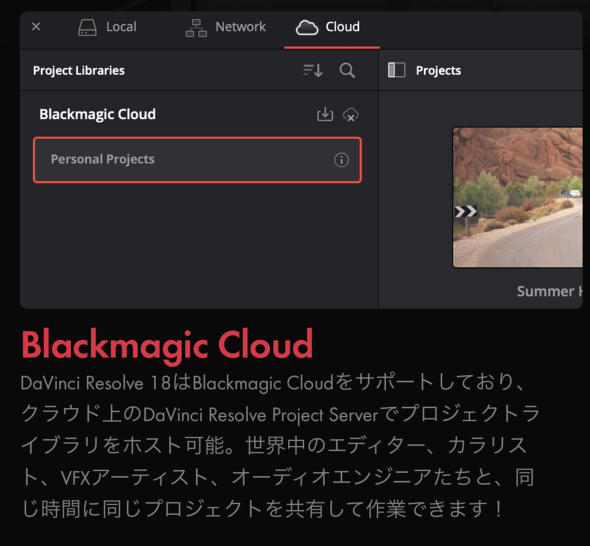Show info for Personal Projects library
This screenshot has height=546, width=590.
pos(341,160)
